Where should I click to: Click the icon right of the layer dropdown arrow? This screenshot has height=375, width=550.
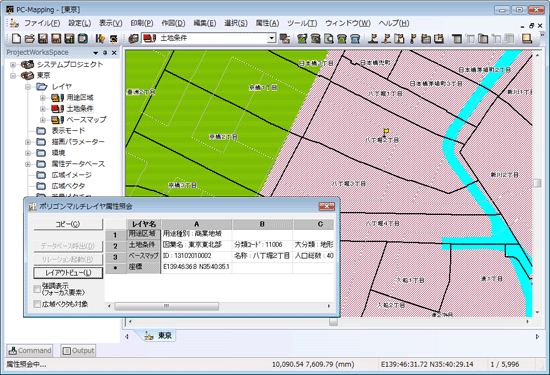[285, 38]
